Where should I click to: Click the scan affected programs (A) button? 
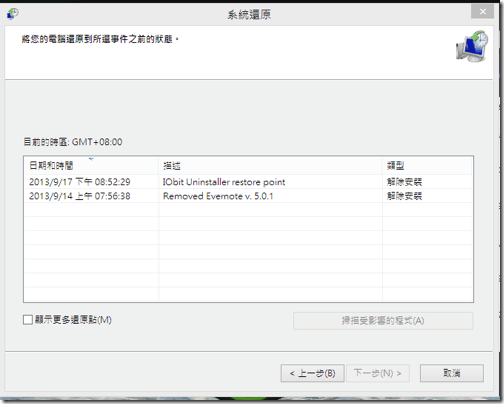tap(383, 321)
